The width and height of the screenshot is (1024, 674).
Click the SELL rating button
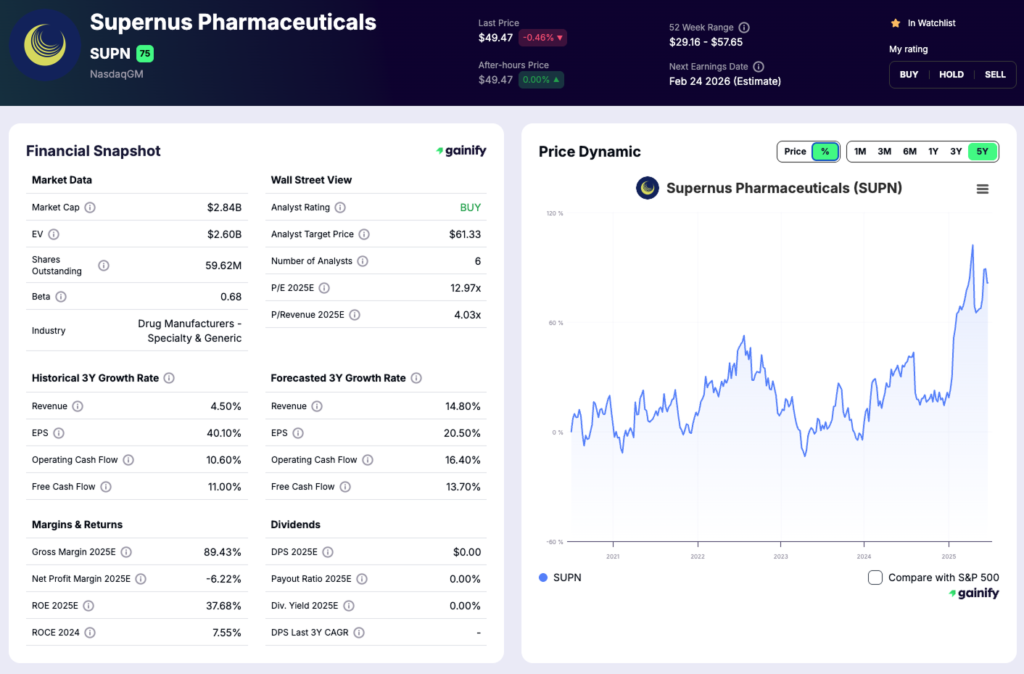tap(995, 74)
